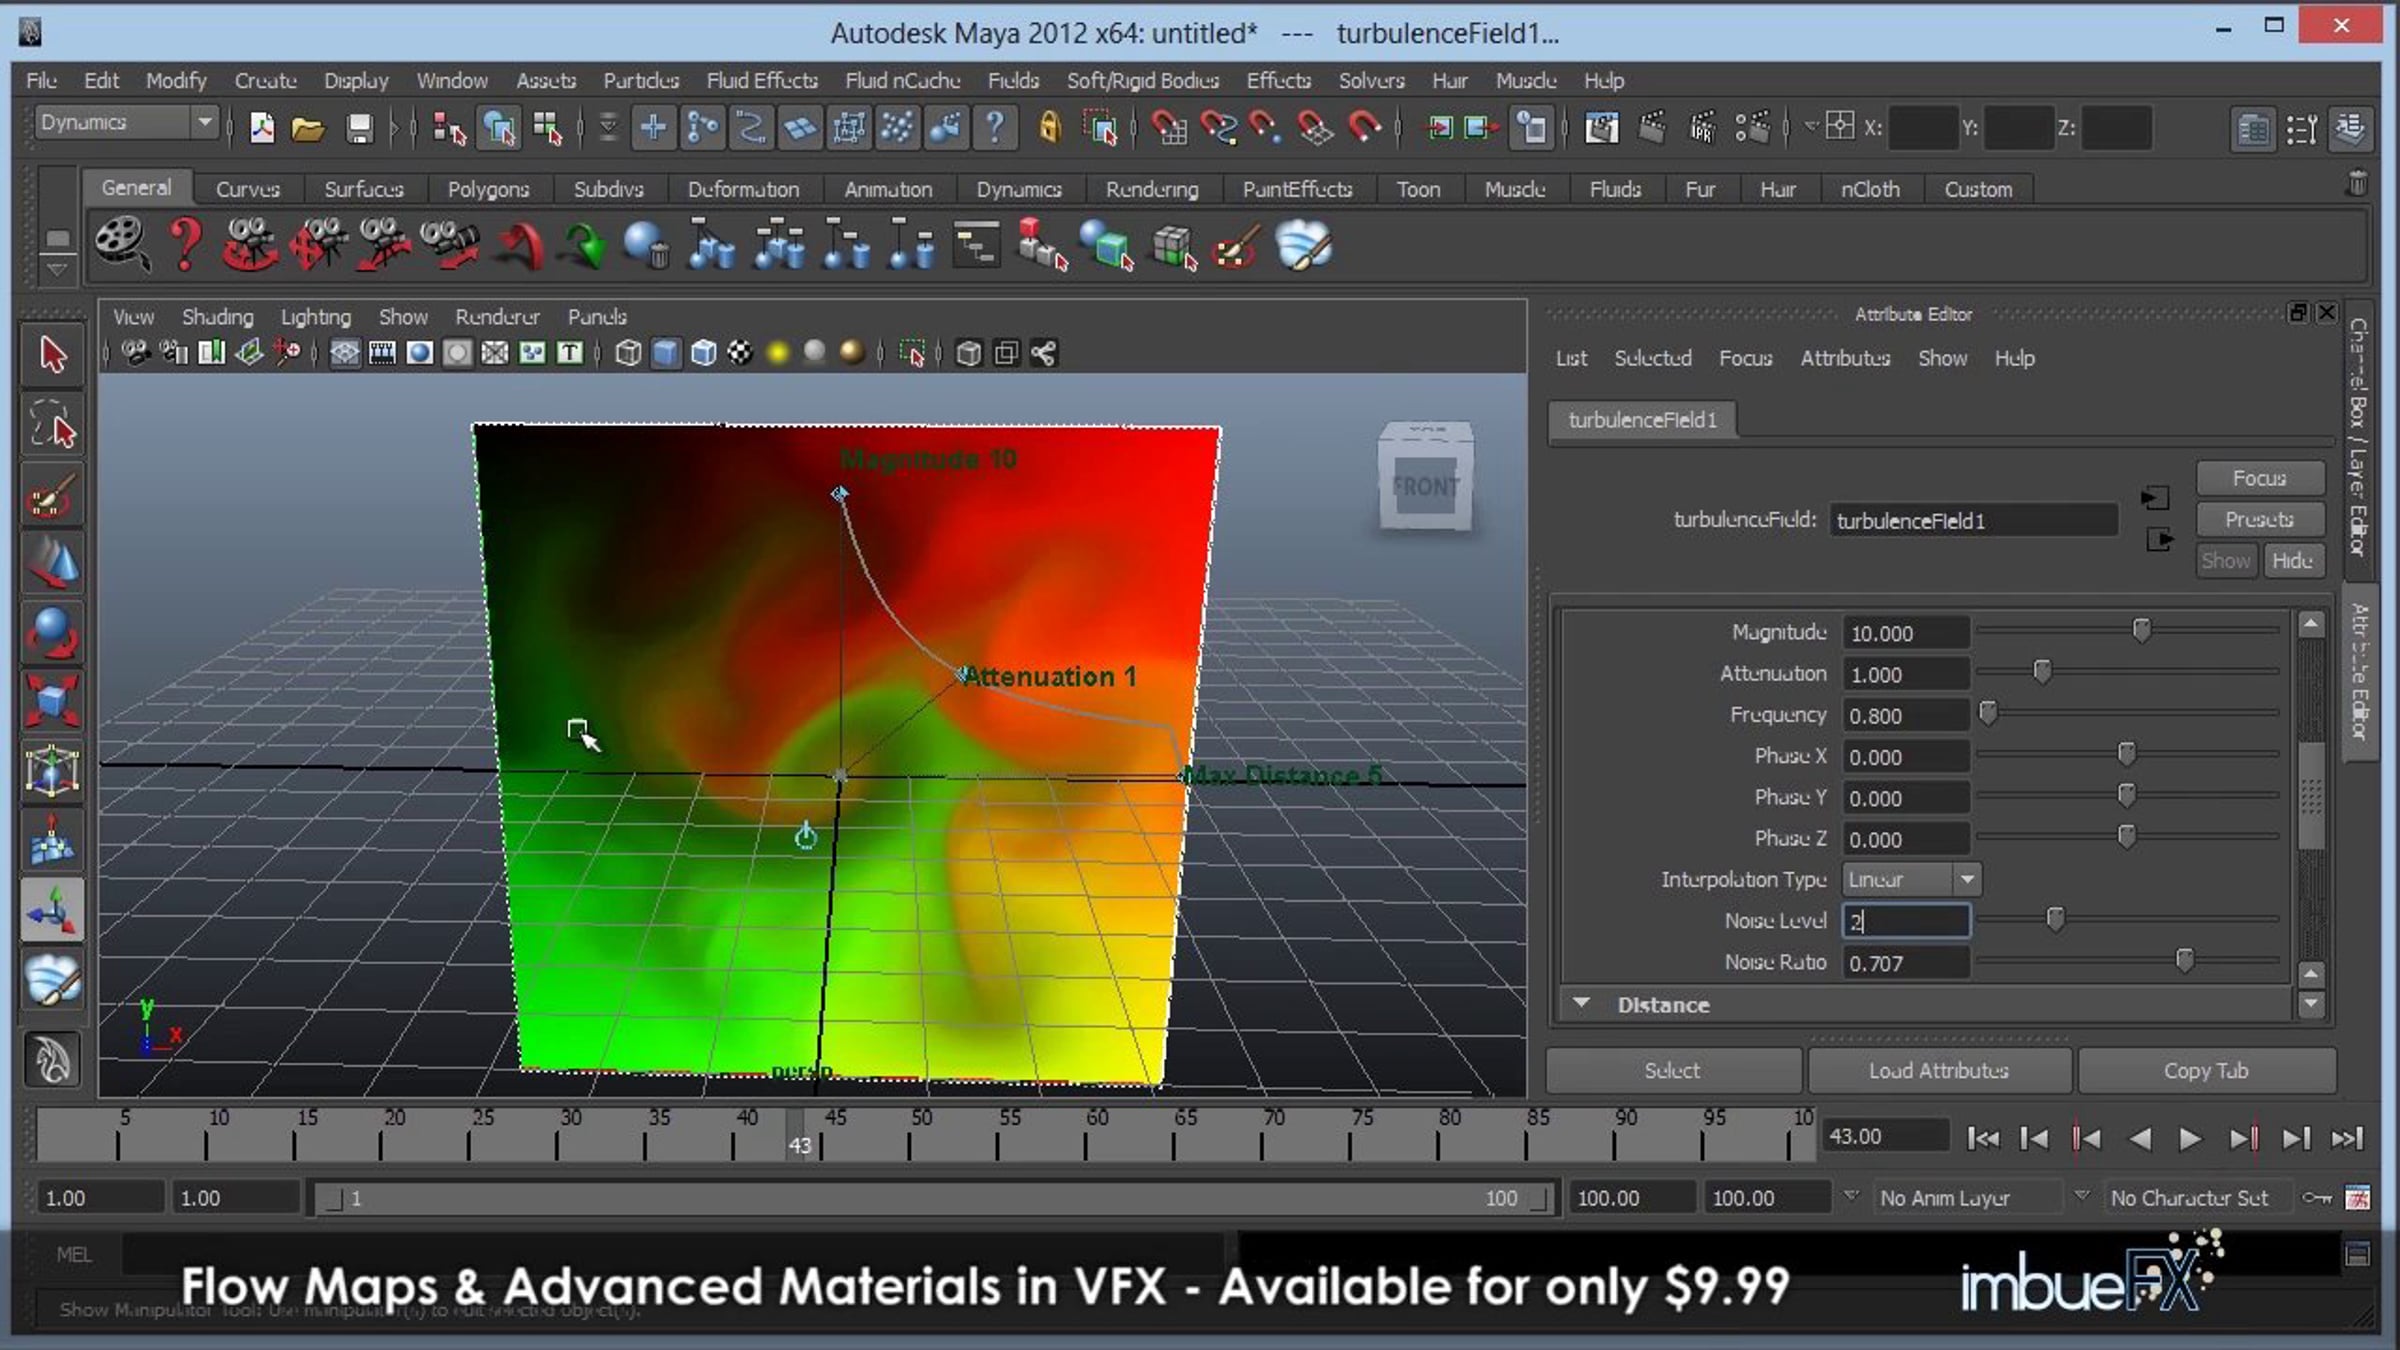This screenshot has width=2400, height=1350.
Task: Open the shelf options arrow menu
Action: (57, 270)
